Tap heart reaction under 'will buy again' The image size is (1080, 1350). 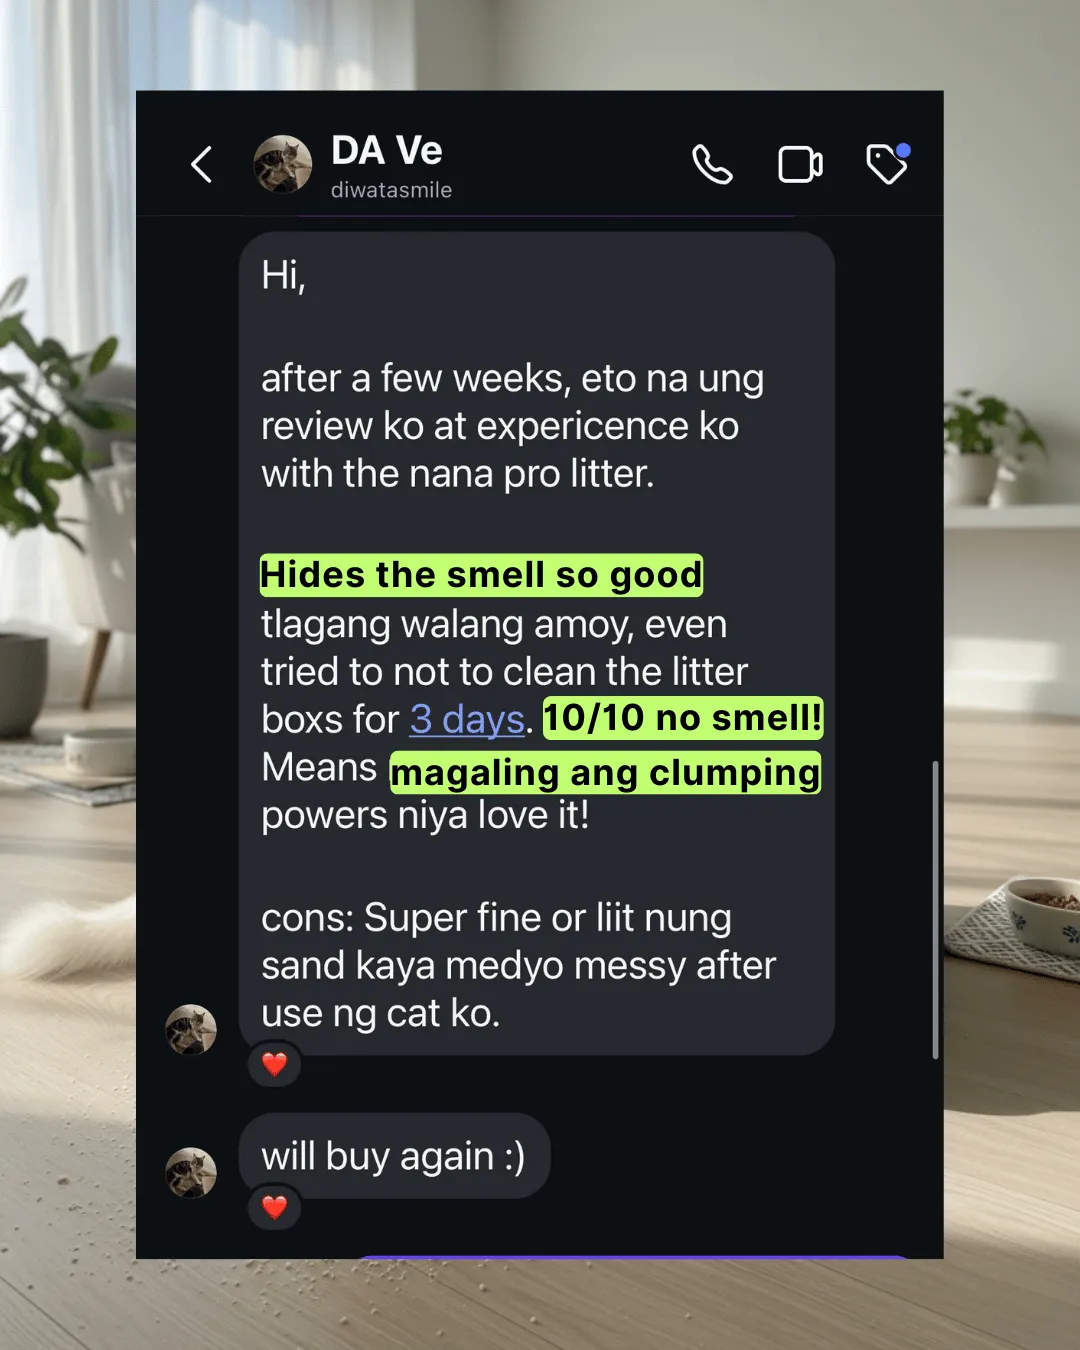coord(274,1207)
